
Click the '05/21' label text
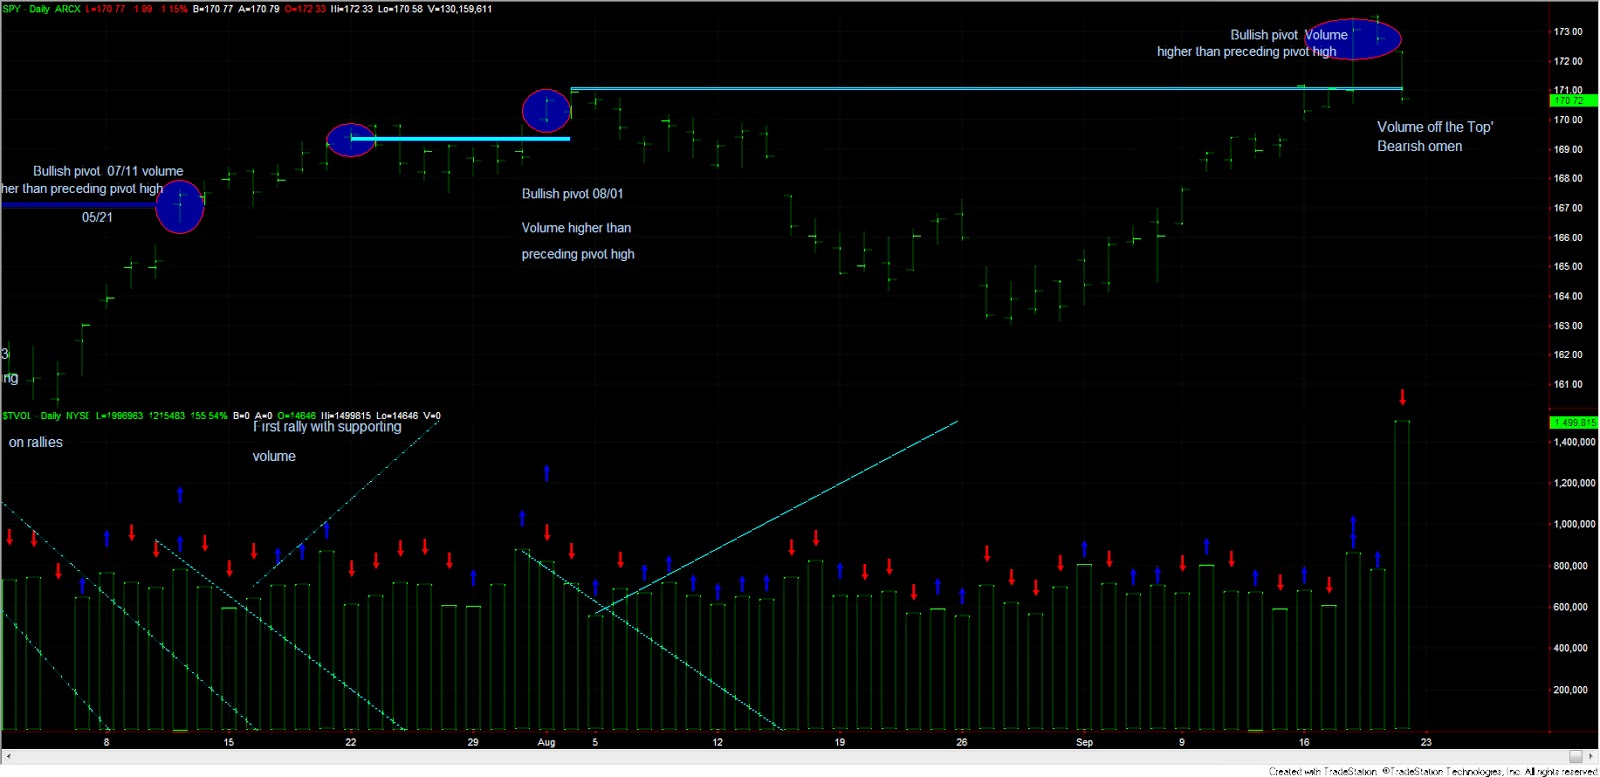(x=97, y=217)
